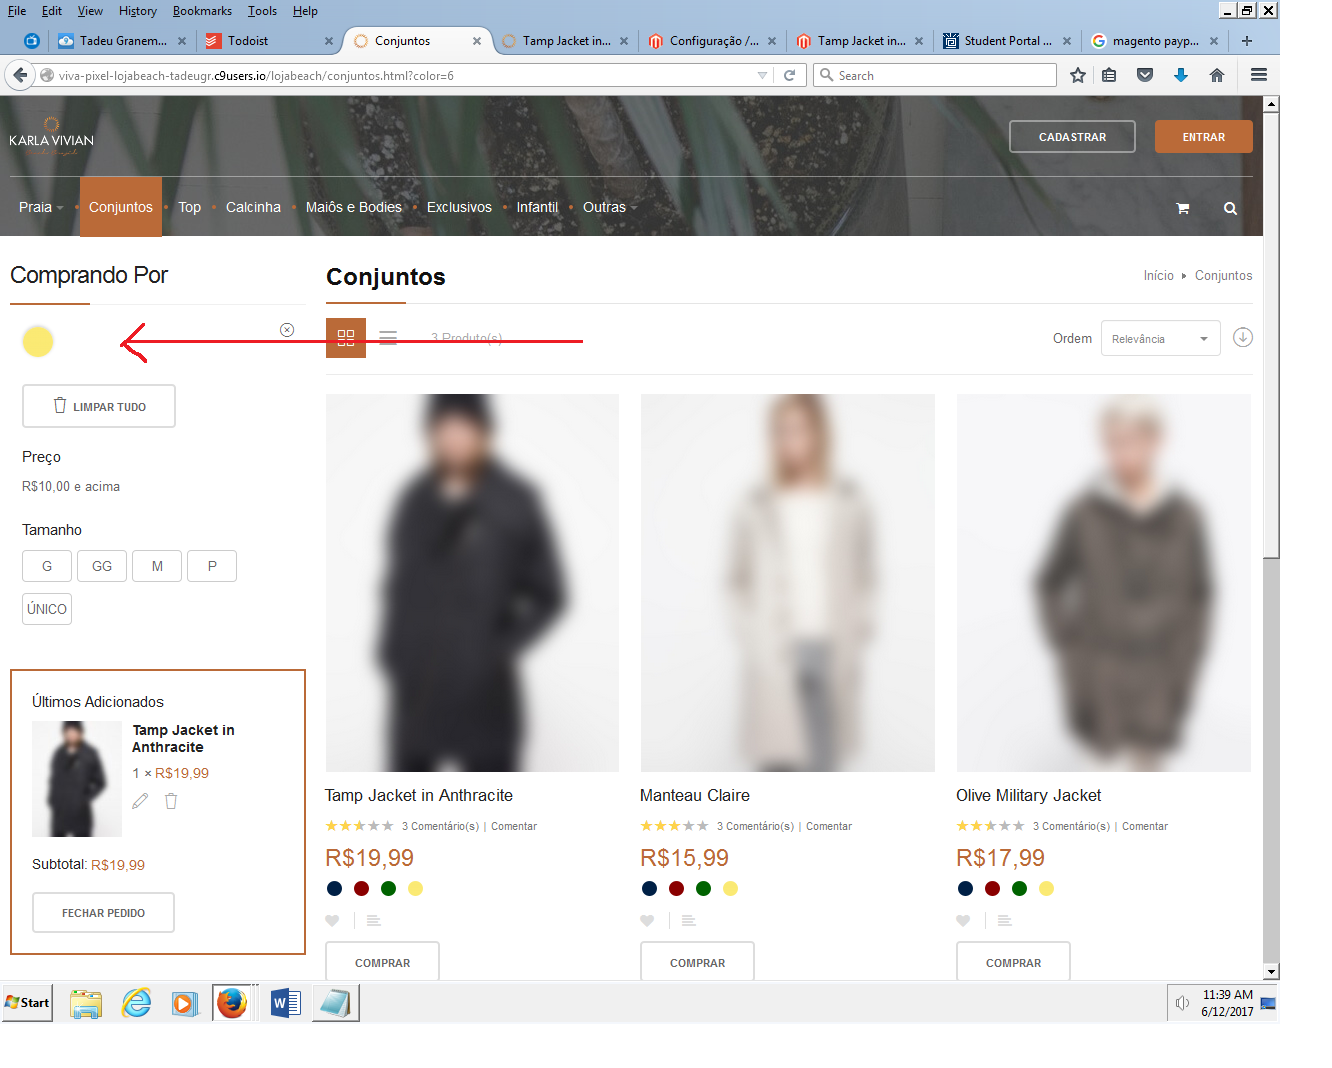Viewport: 1332px width, 1068px height.
Task: Switch to list view of products
Action: tap(388, 338)
